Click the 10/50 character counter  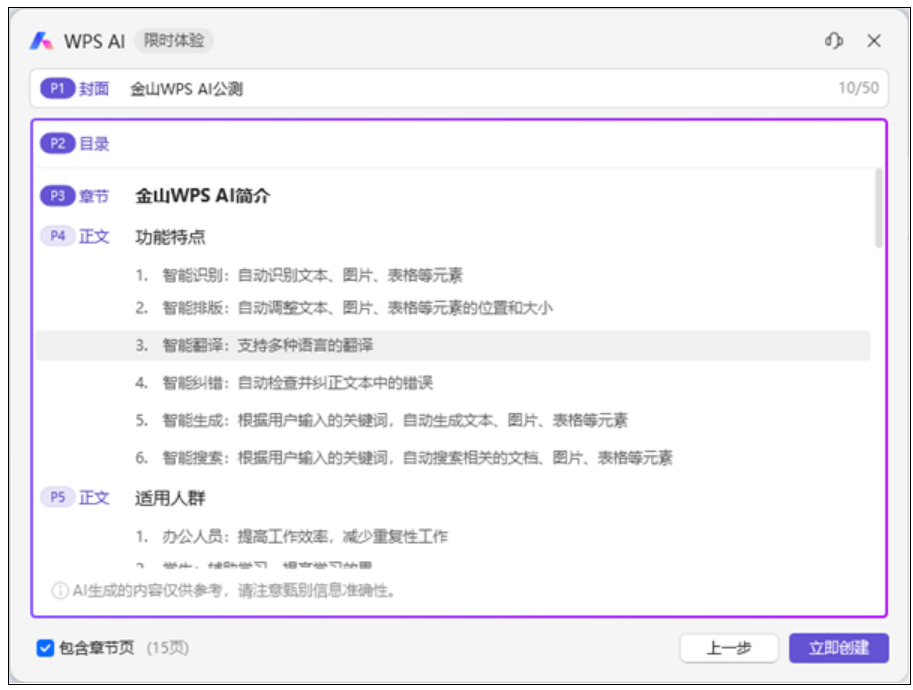click(x=858, y=88)
